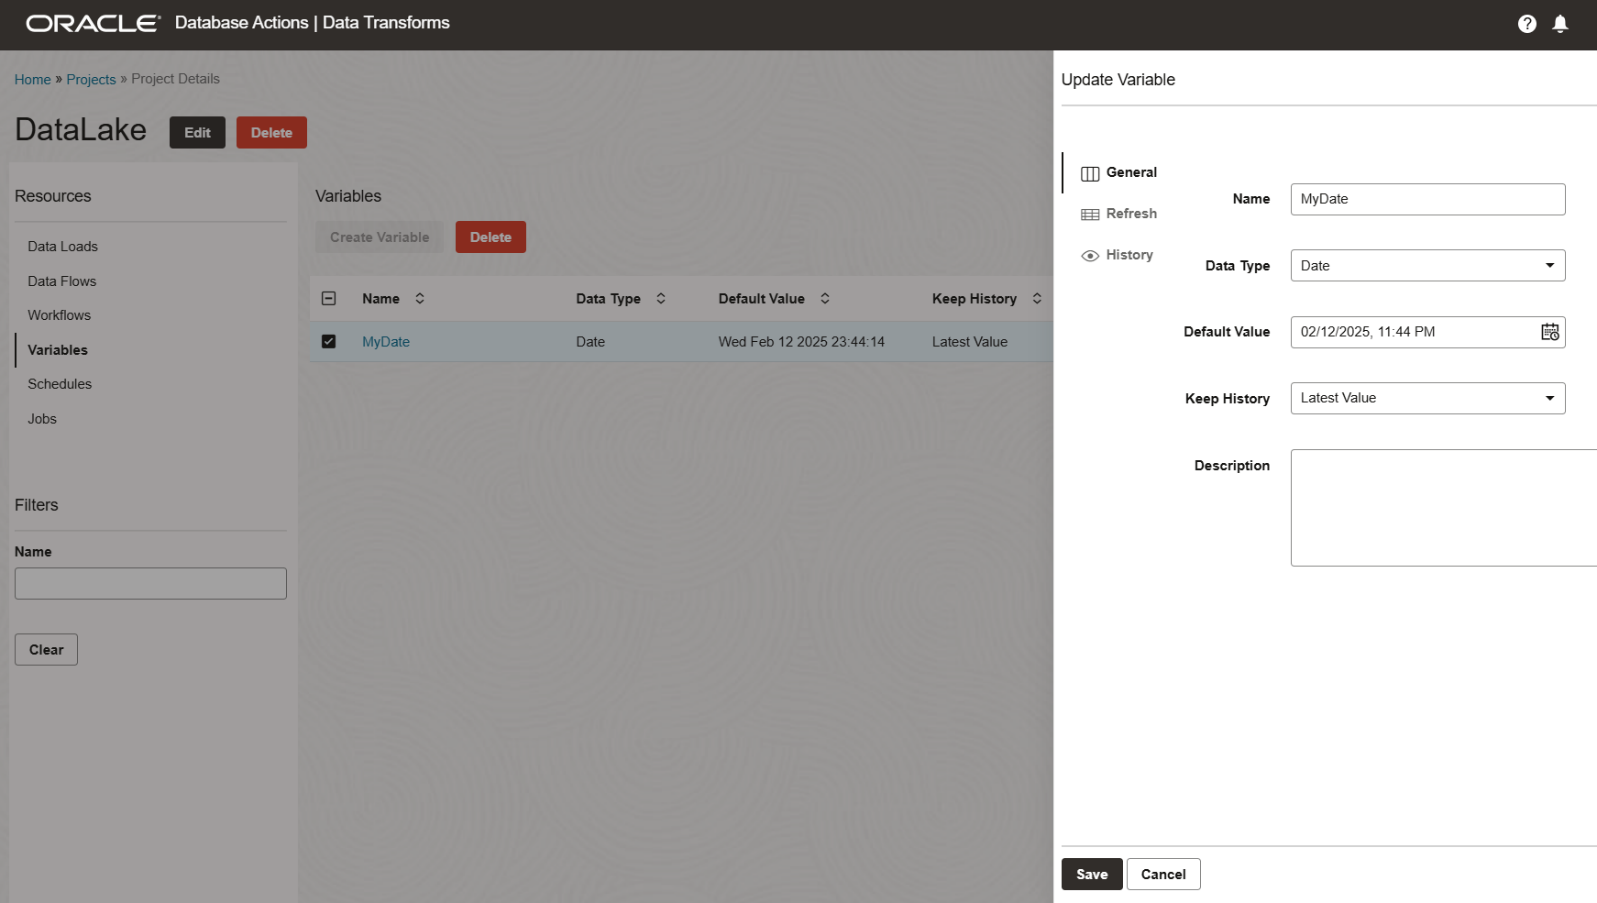Sort the table by Default Value column

click(x=825, y=298)
